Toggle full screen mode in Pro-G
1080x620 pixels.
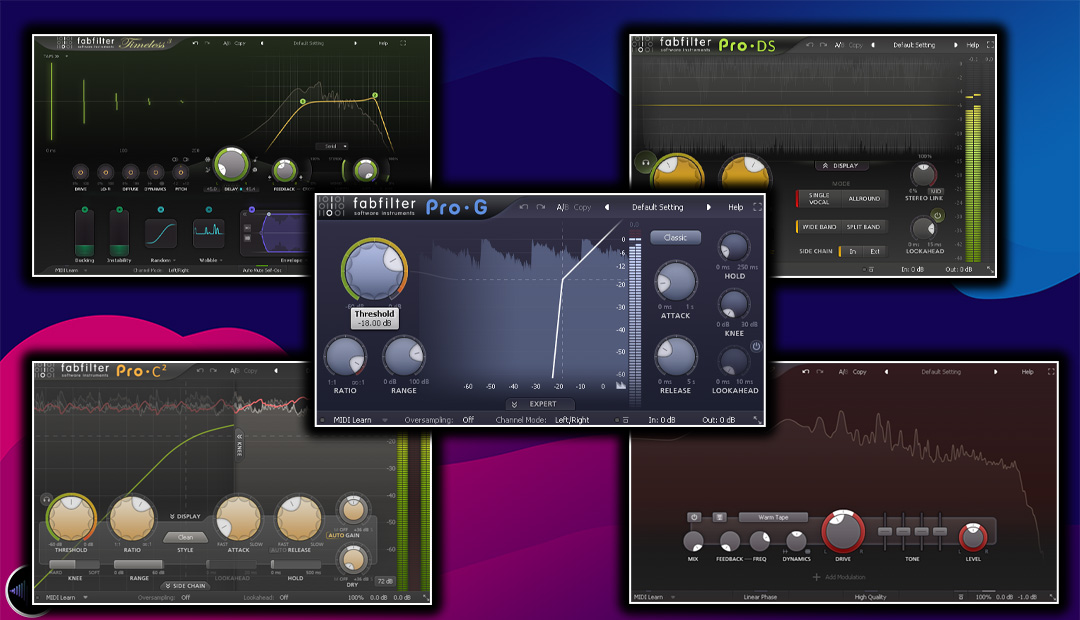tap(757, 207)
